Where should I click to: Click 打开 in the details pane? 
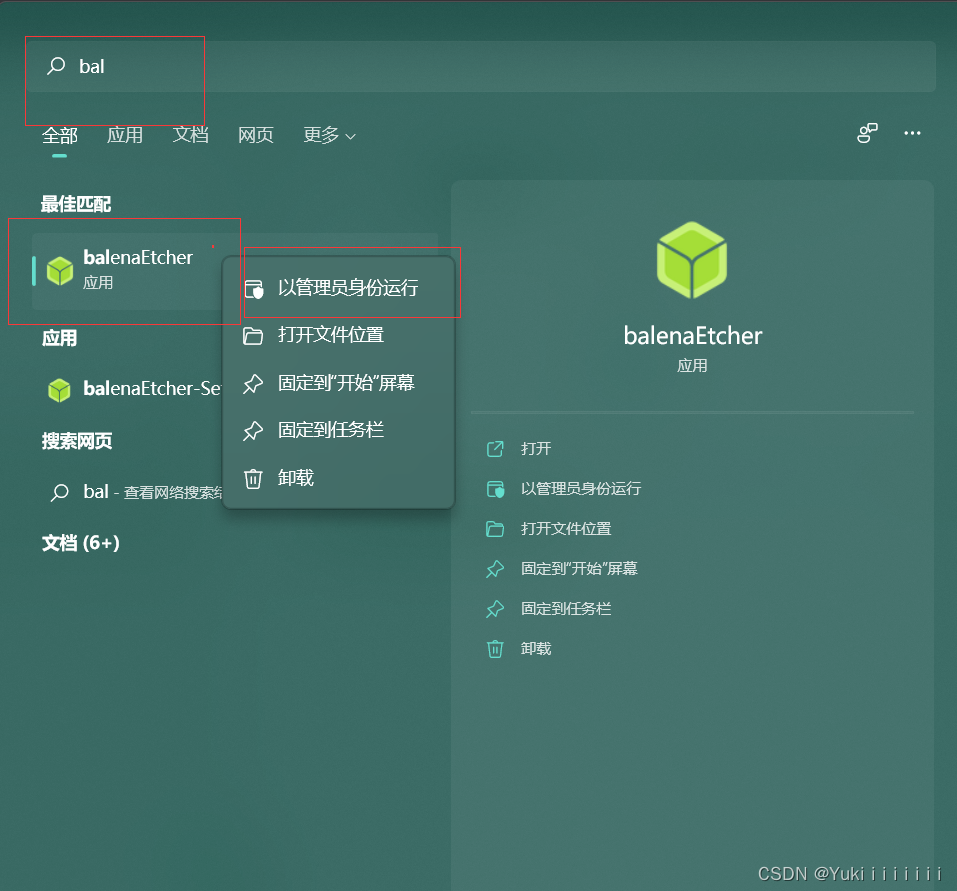536,449
